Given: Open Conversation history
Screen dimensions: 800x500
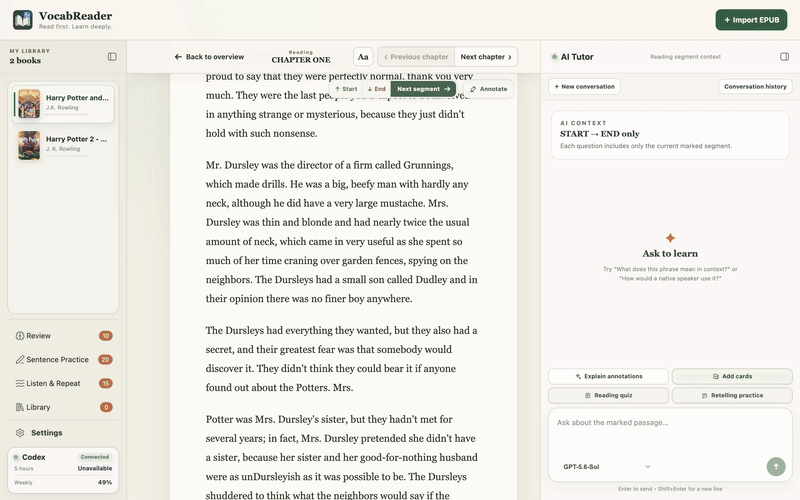Looking at the screenshot, I should tap(755, 87).
